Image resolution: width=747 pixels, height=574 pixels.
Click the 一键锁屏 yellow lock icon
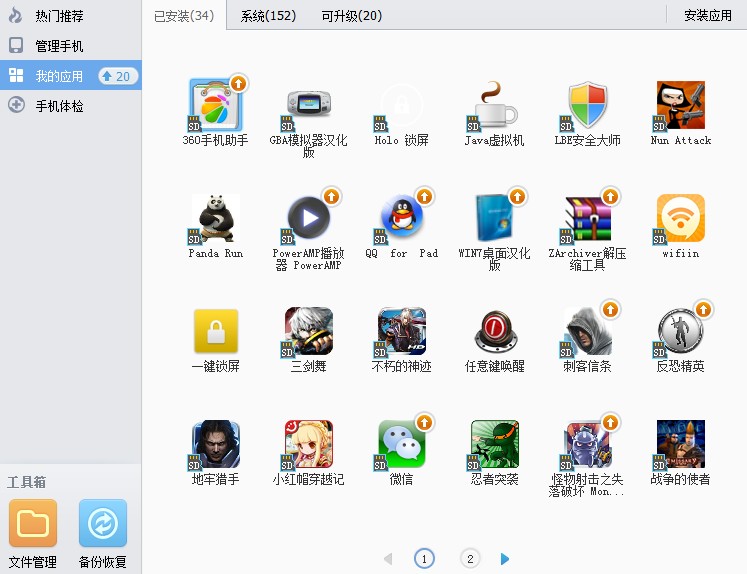(x=215, y=331)
